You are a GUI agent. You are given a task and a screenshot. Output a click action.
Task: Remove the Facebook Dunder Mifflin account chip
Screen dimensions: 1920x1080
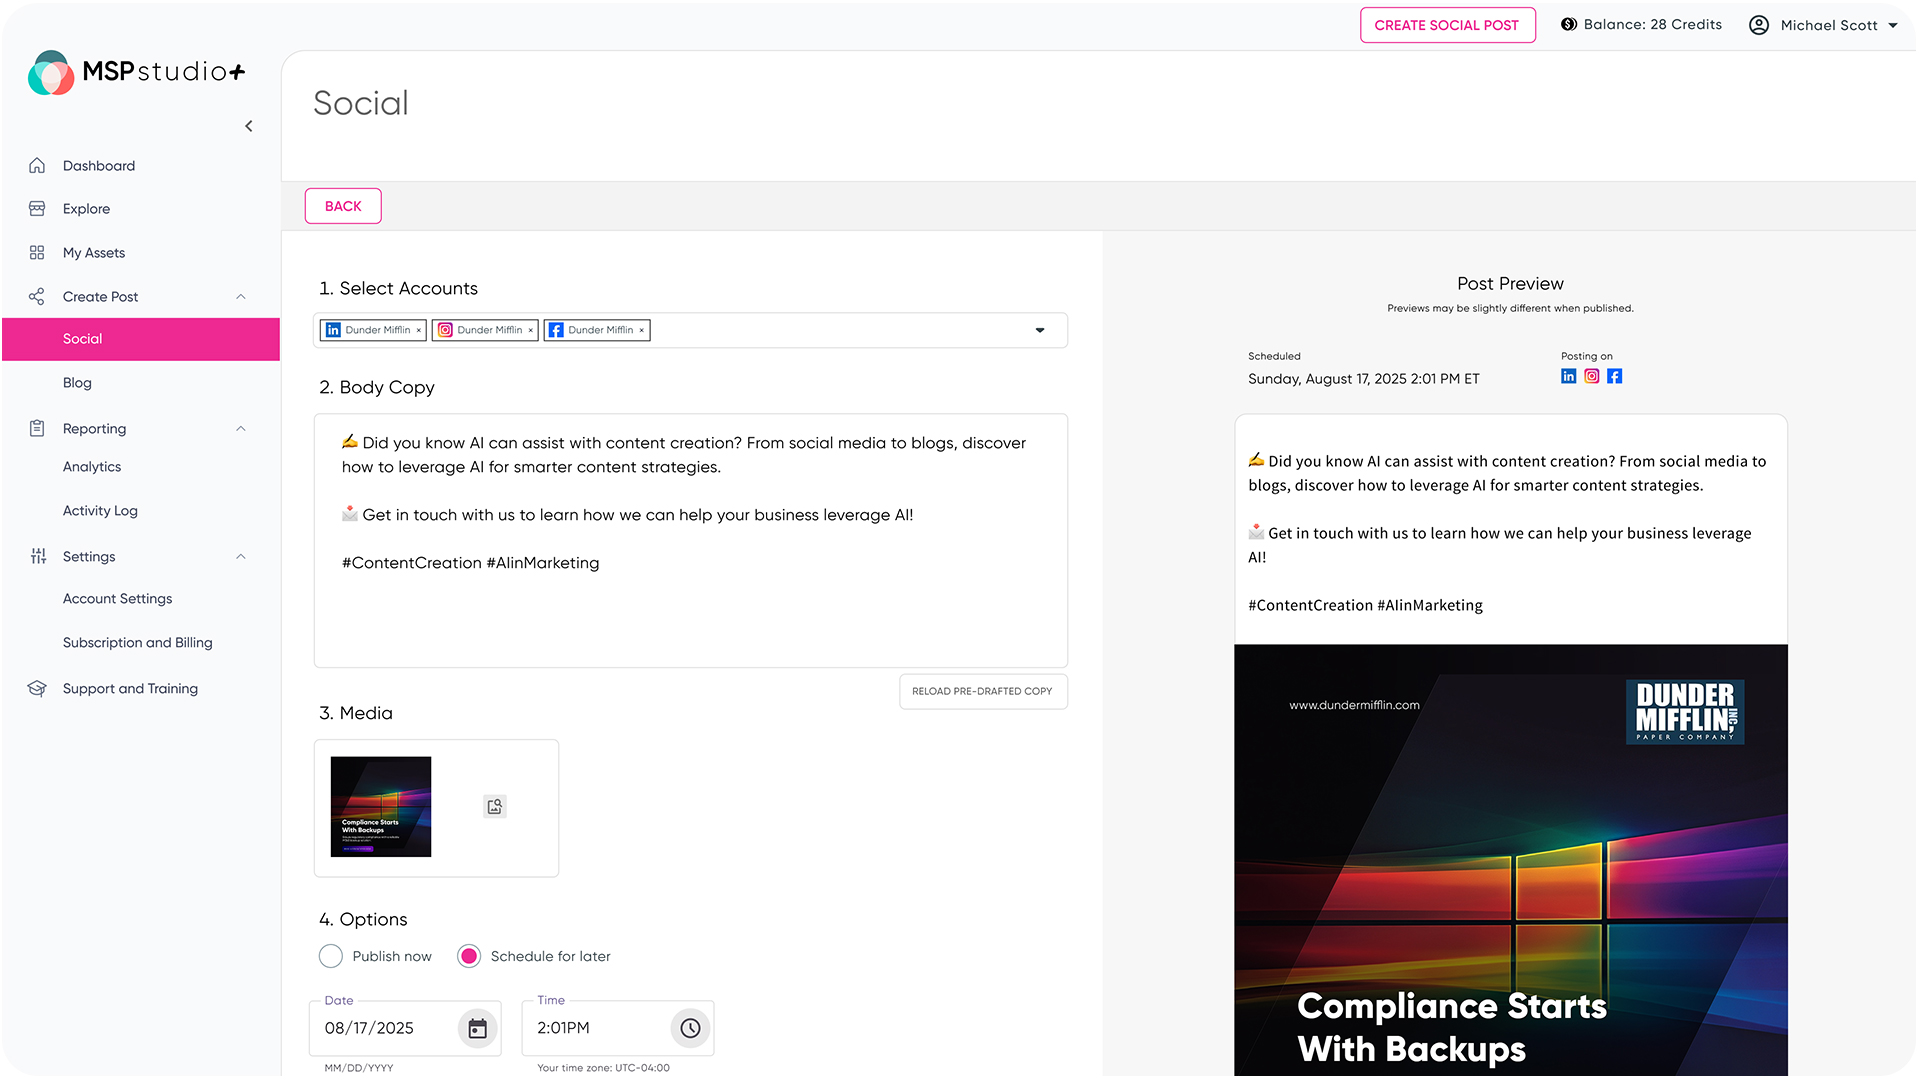click(642, 330)
